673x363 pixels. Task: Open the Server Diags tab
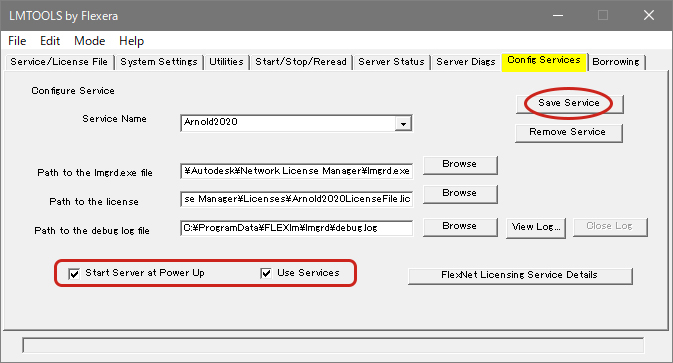coord(466,62)
